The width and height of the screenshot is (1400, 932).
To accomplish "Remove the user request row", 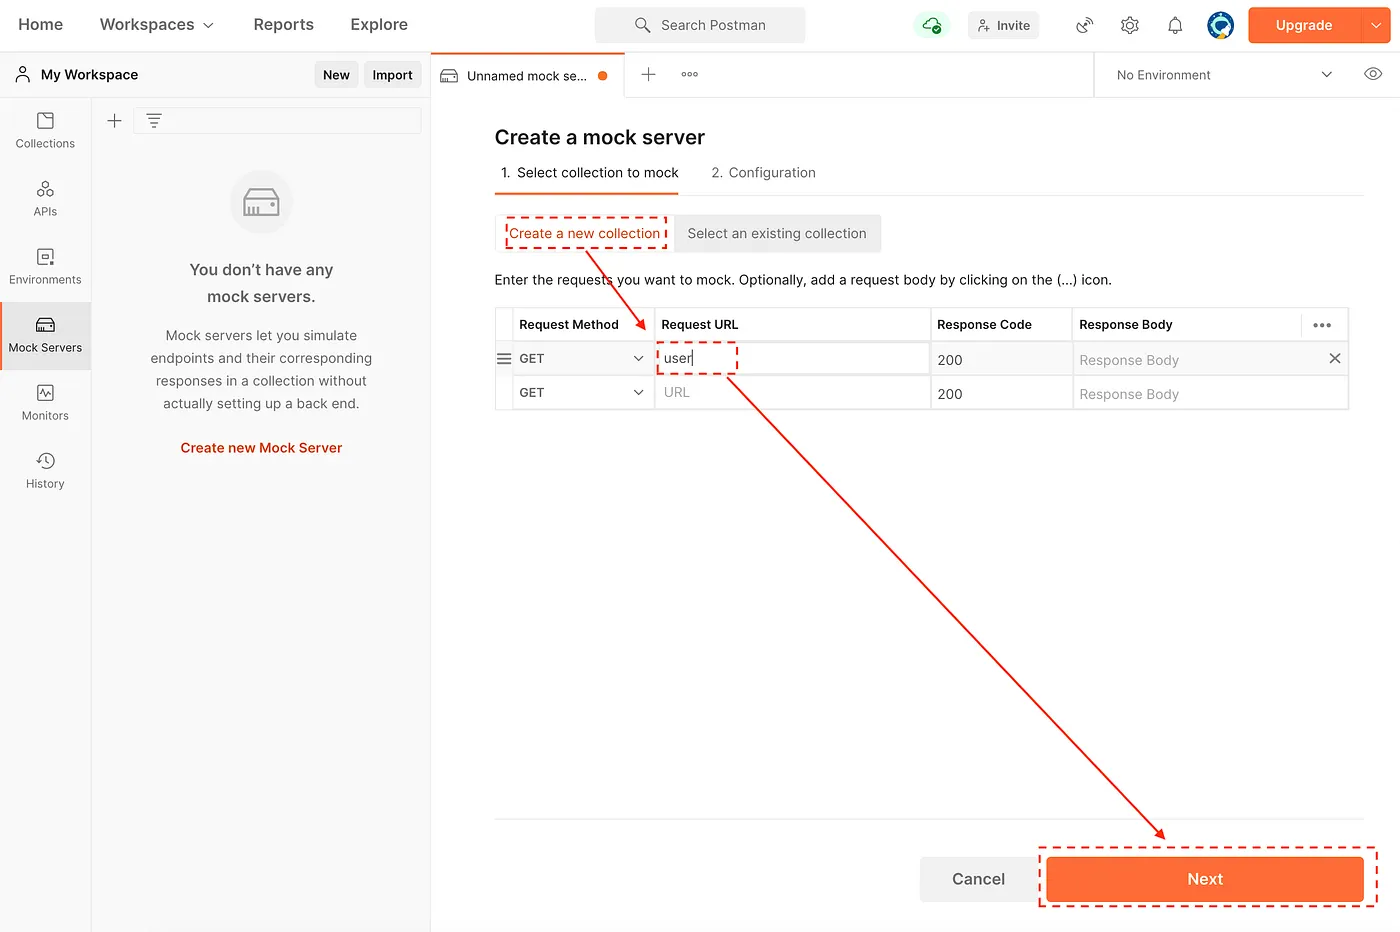I will click(1334, 358).
